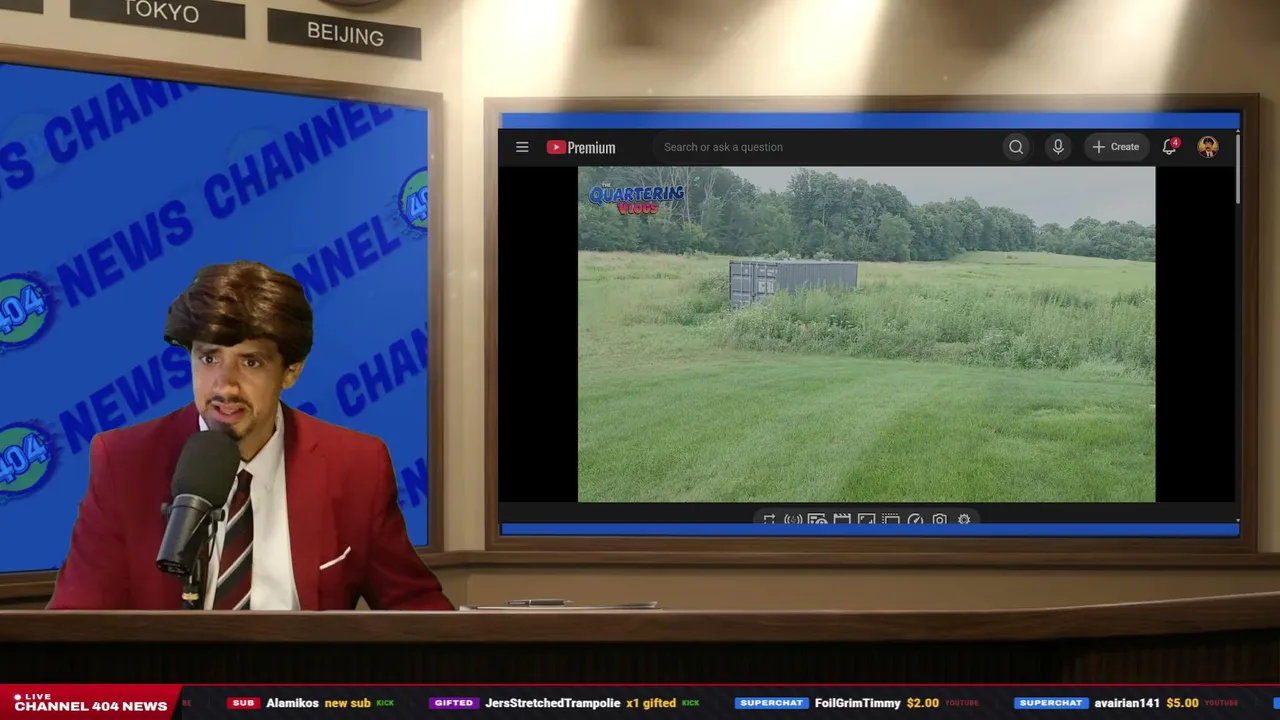Click 'JersStretchedTrampolie' gifted ticker name
The width and height of the screenshot is (1280, 720).
point(552,703)
